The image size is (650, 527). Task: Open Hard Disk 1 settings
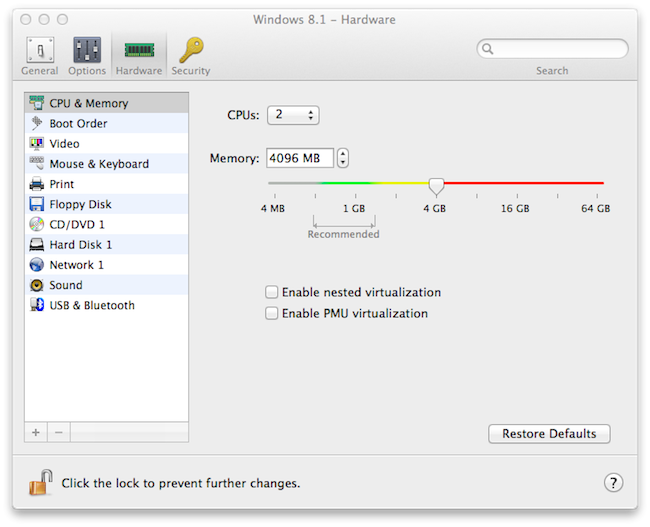107,245
